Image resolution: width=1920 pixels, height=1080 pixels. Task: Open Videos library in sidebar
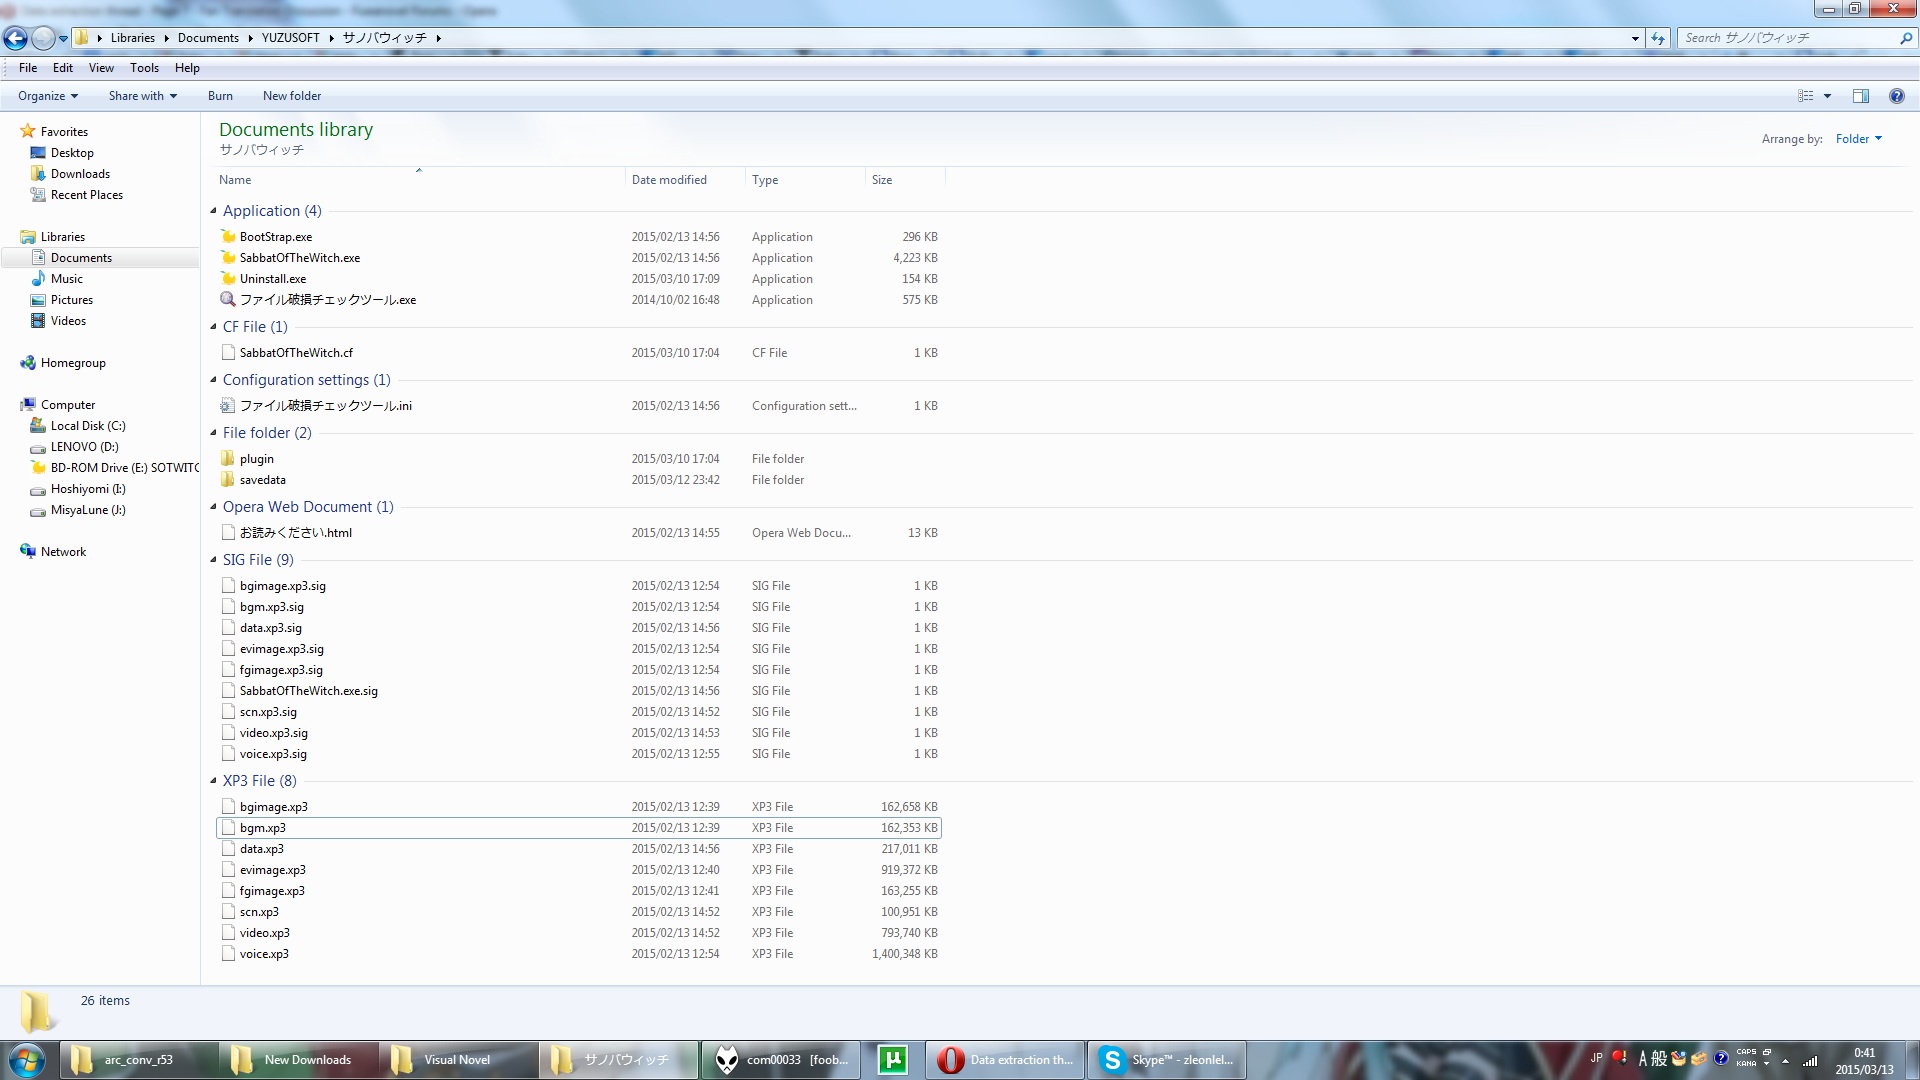point(68,321)
